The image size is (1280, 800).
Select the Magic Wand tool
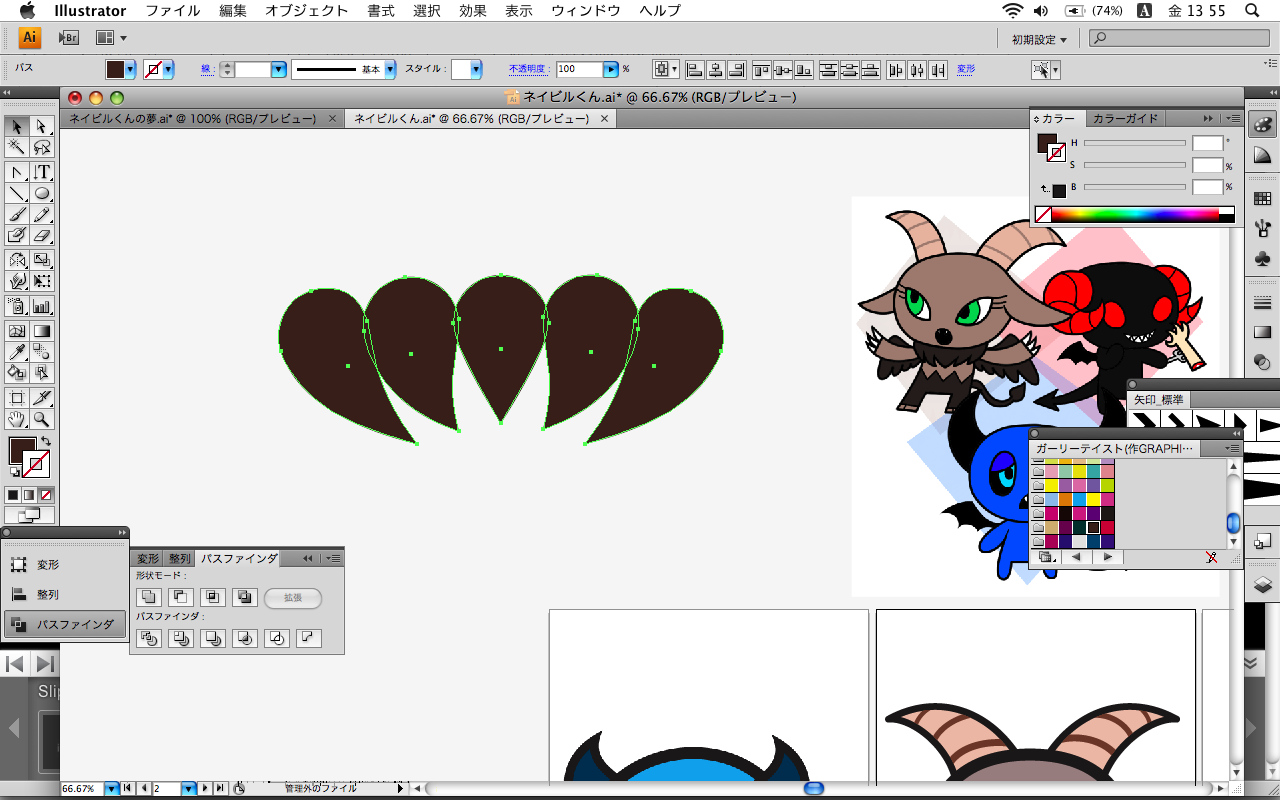[x=17, y=148]
